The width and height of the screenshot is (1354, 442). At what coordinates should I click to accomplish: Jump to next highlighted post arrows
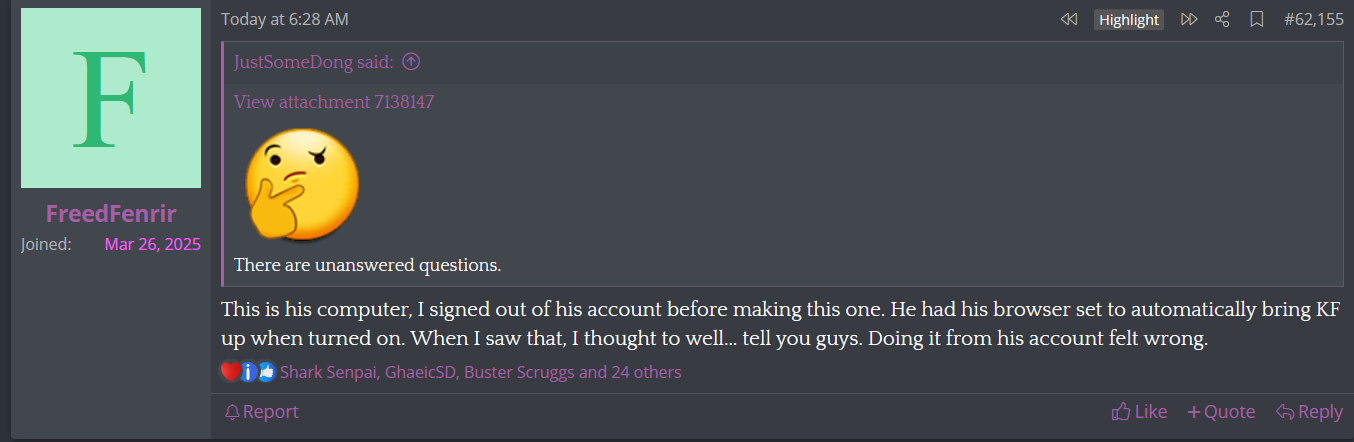(1189, 20)
